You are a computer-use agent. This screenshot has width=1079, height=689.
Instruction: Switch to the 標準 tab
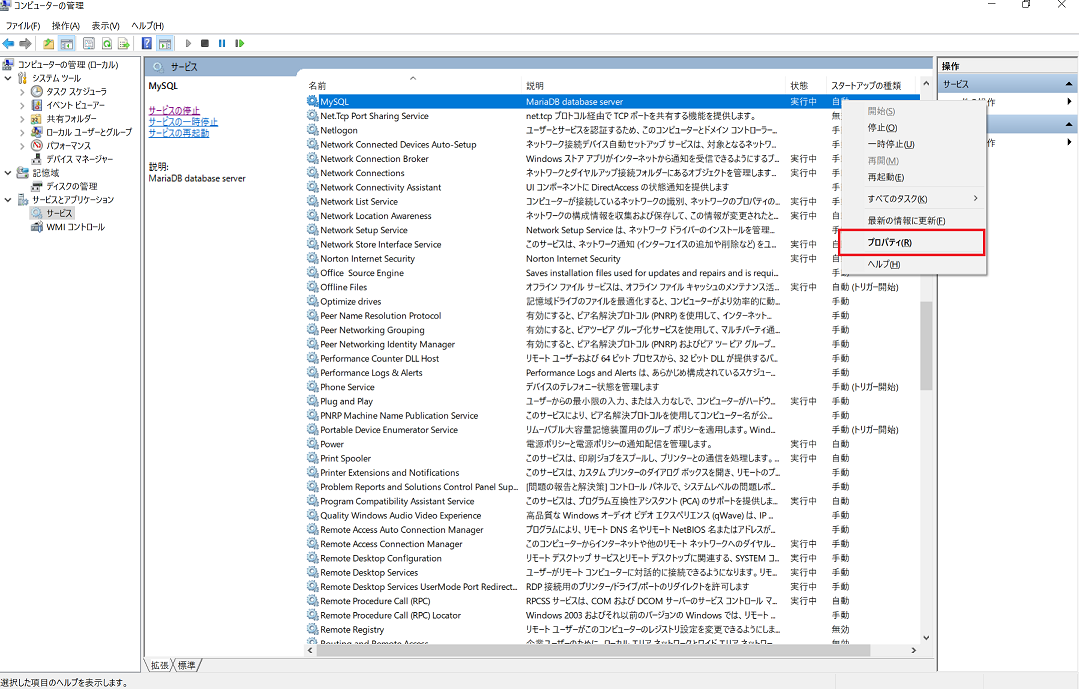186,666
